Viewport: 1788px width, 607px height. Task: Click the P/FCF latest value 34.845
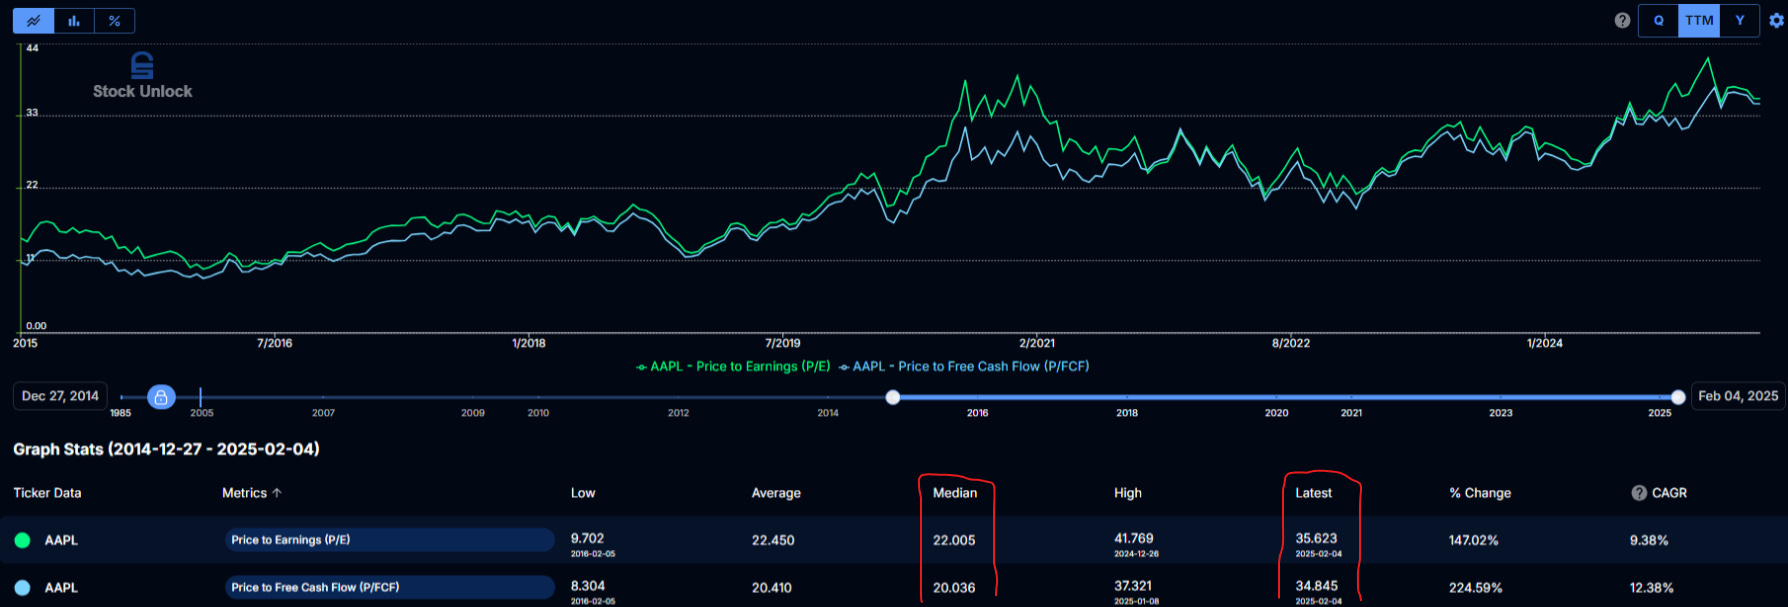click(x=1316, y=586)
